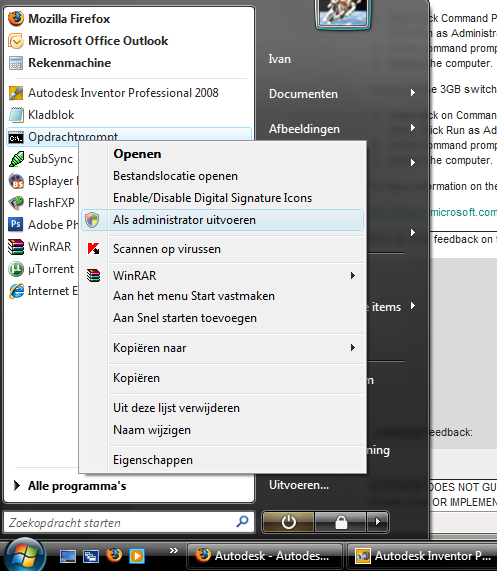Viewport: 497px width, 571px height.
Task: Click the Mozilla Firefox icon in Start menu
Action: pos(16,19)
